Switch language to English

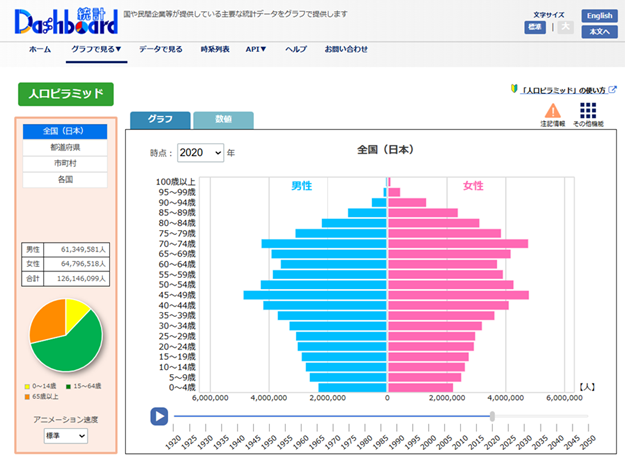pyautogui.click(x=599, y=16)
